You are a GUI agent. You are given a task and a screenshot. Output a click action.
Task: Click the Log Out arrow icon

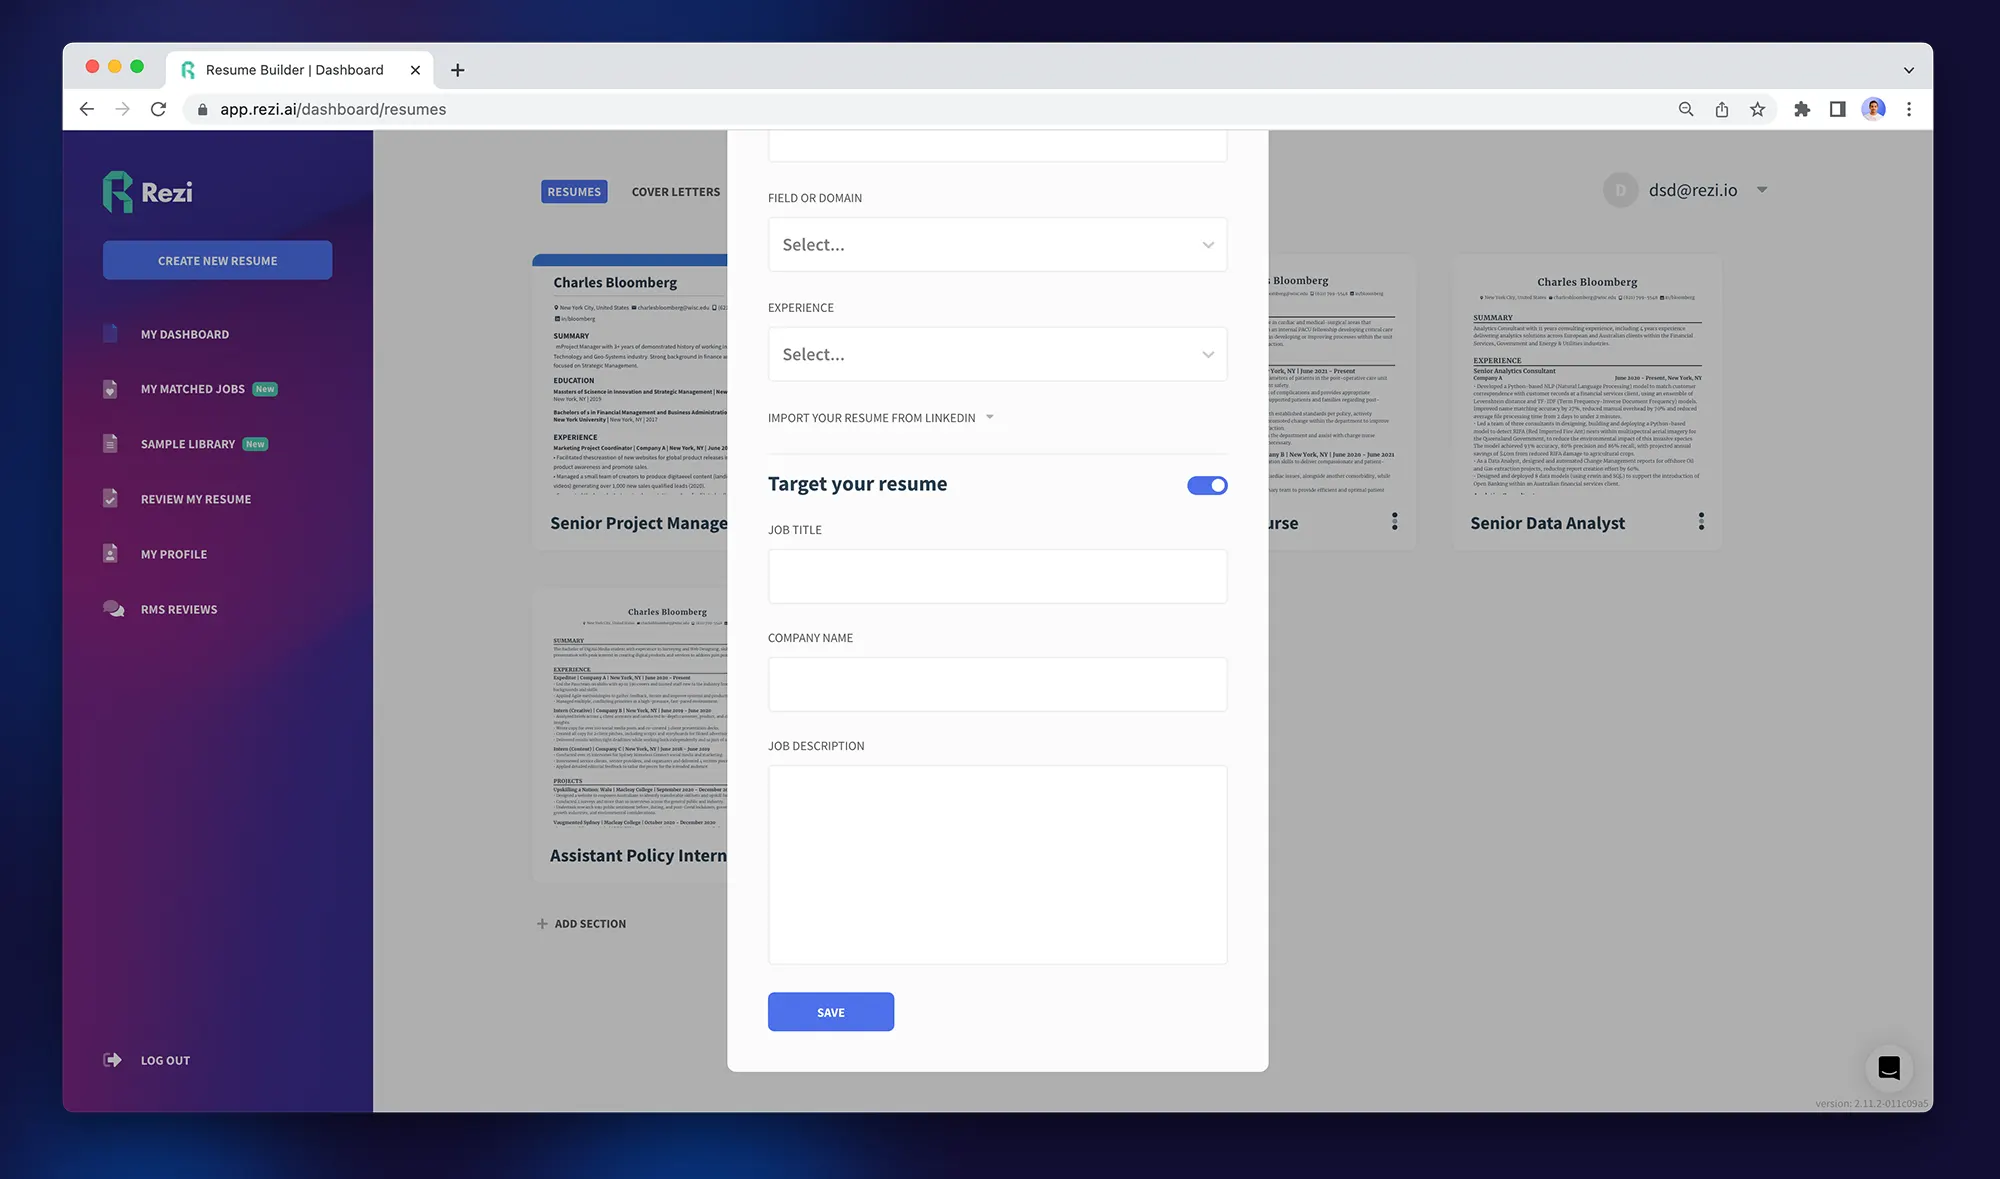112,1060
